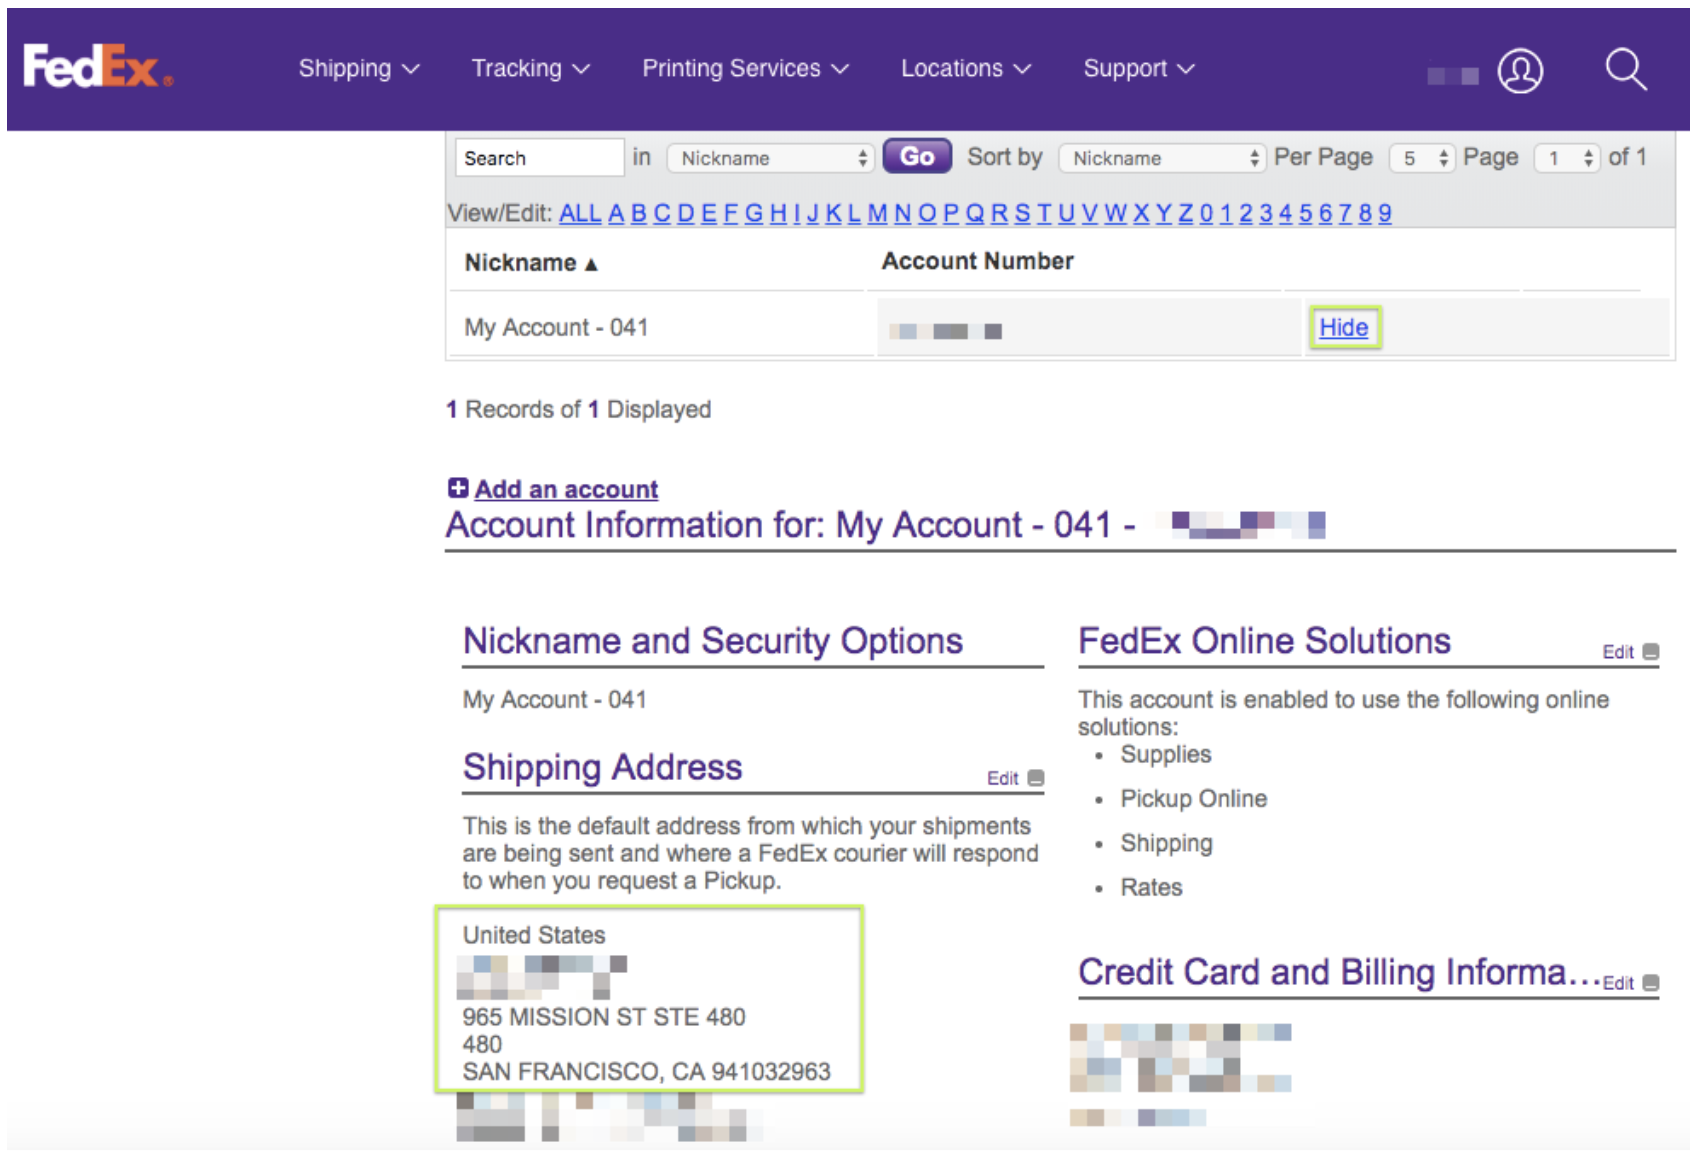
Task: Open the Tracking menu
Action: (531, 68)
